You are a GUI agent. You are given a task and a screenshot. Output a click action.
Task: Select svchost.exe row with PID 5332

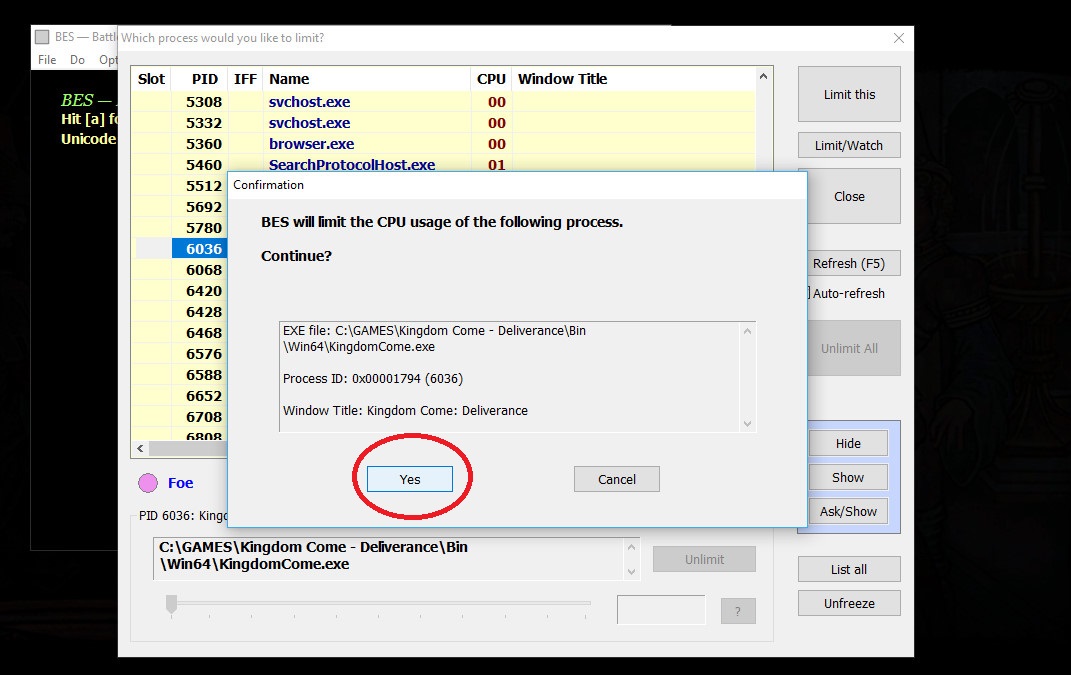pyautogui.click(x=443, y=123)
